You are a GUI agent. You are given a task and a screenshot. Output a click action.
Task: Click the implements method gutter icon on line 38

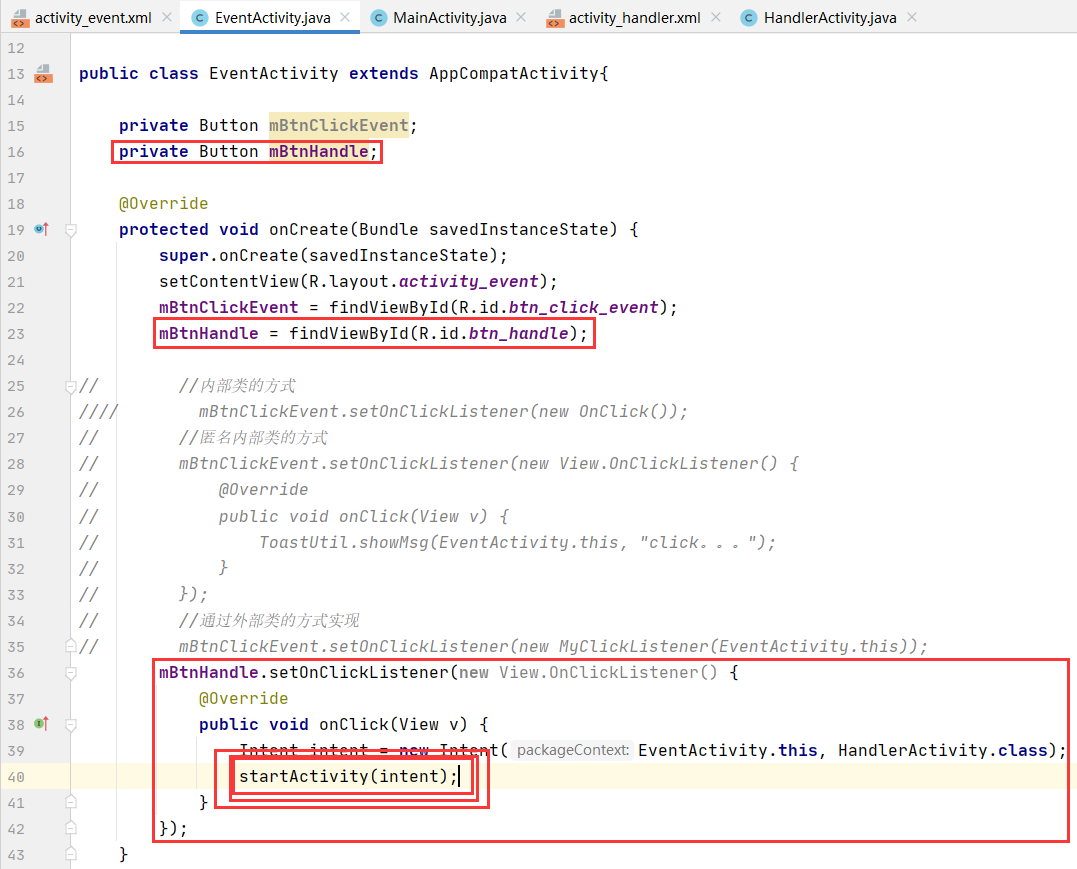[42, 724]
